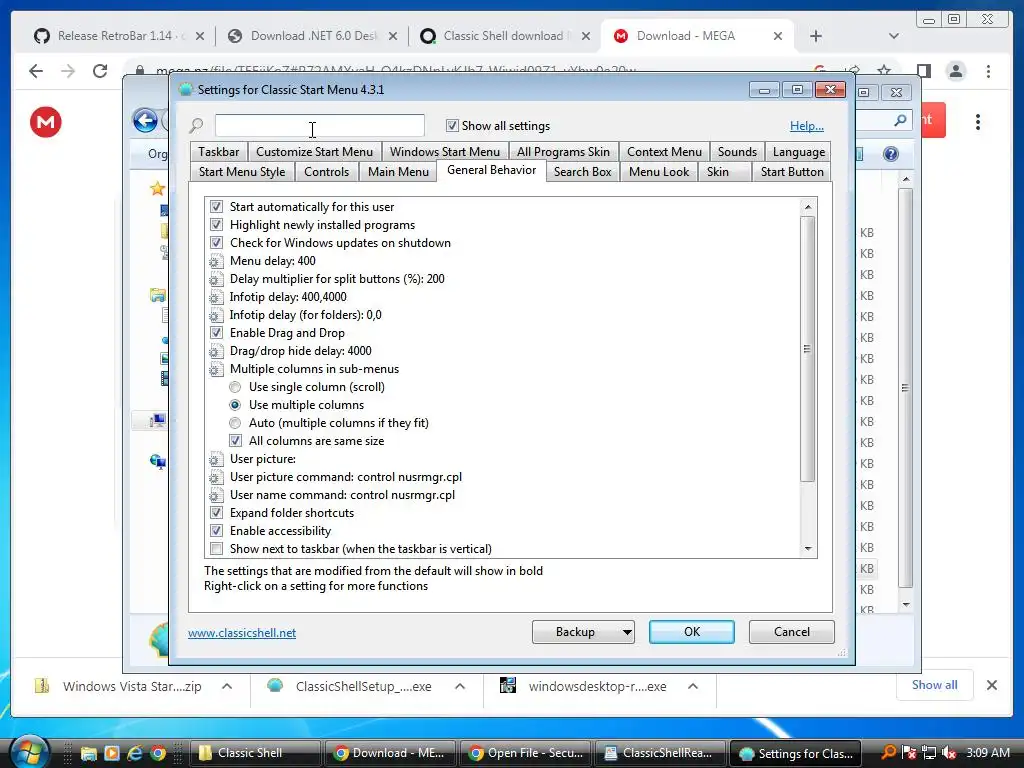Toggle Check for Windows updates on shutdown

point(216,243)
